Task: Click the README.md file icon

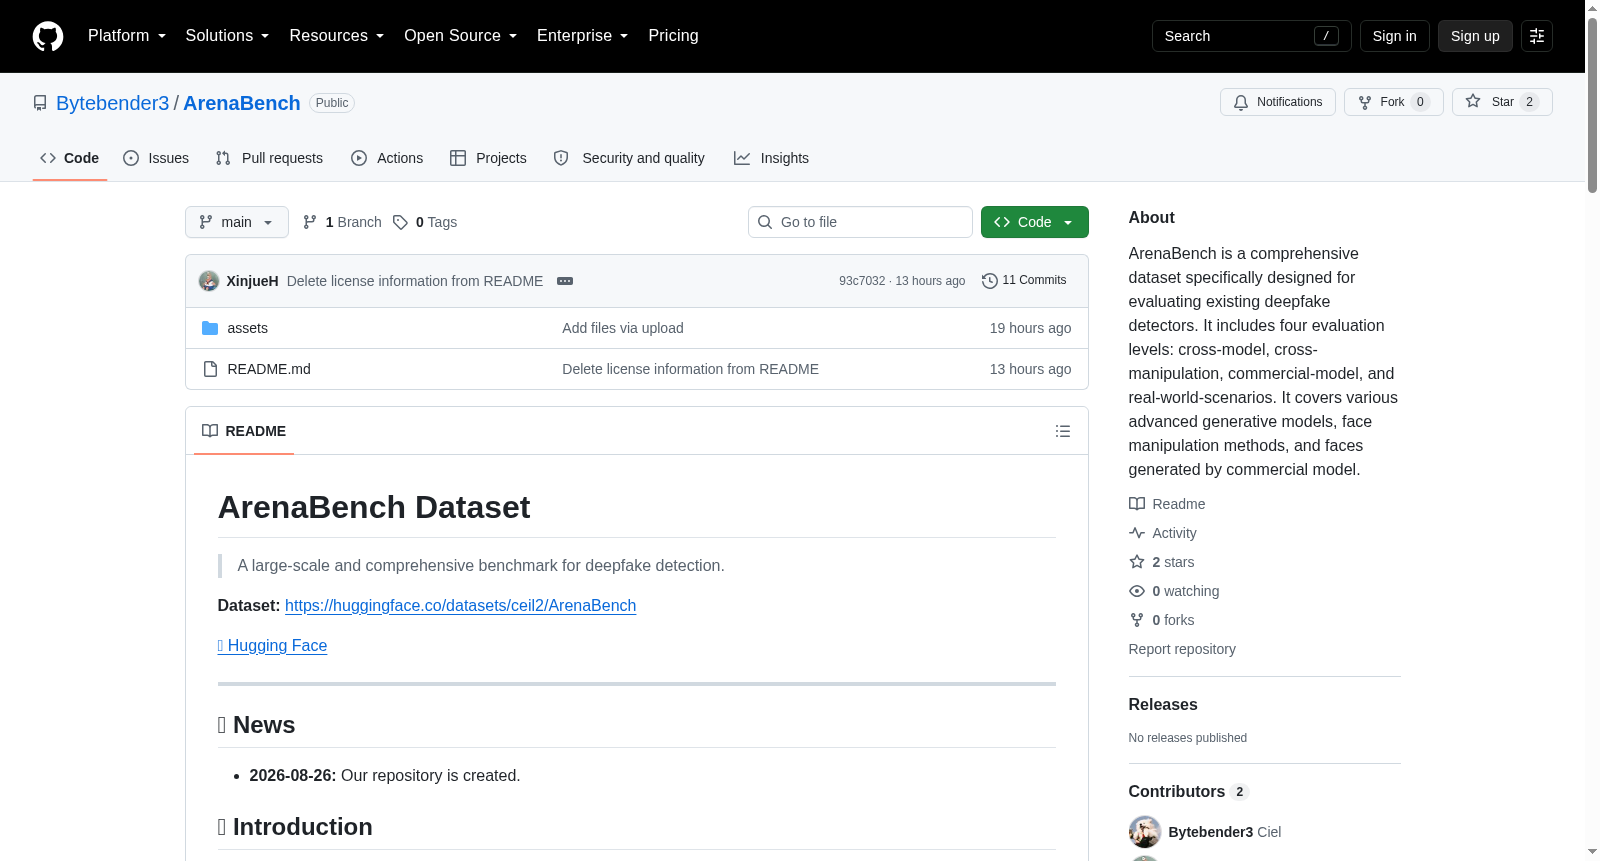Action: tap(210, 369)
